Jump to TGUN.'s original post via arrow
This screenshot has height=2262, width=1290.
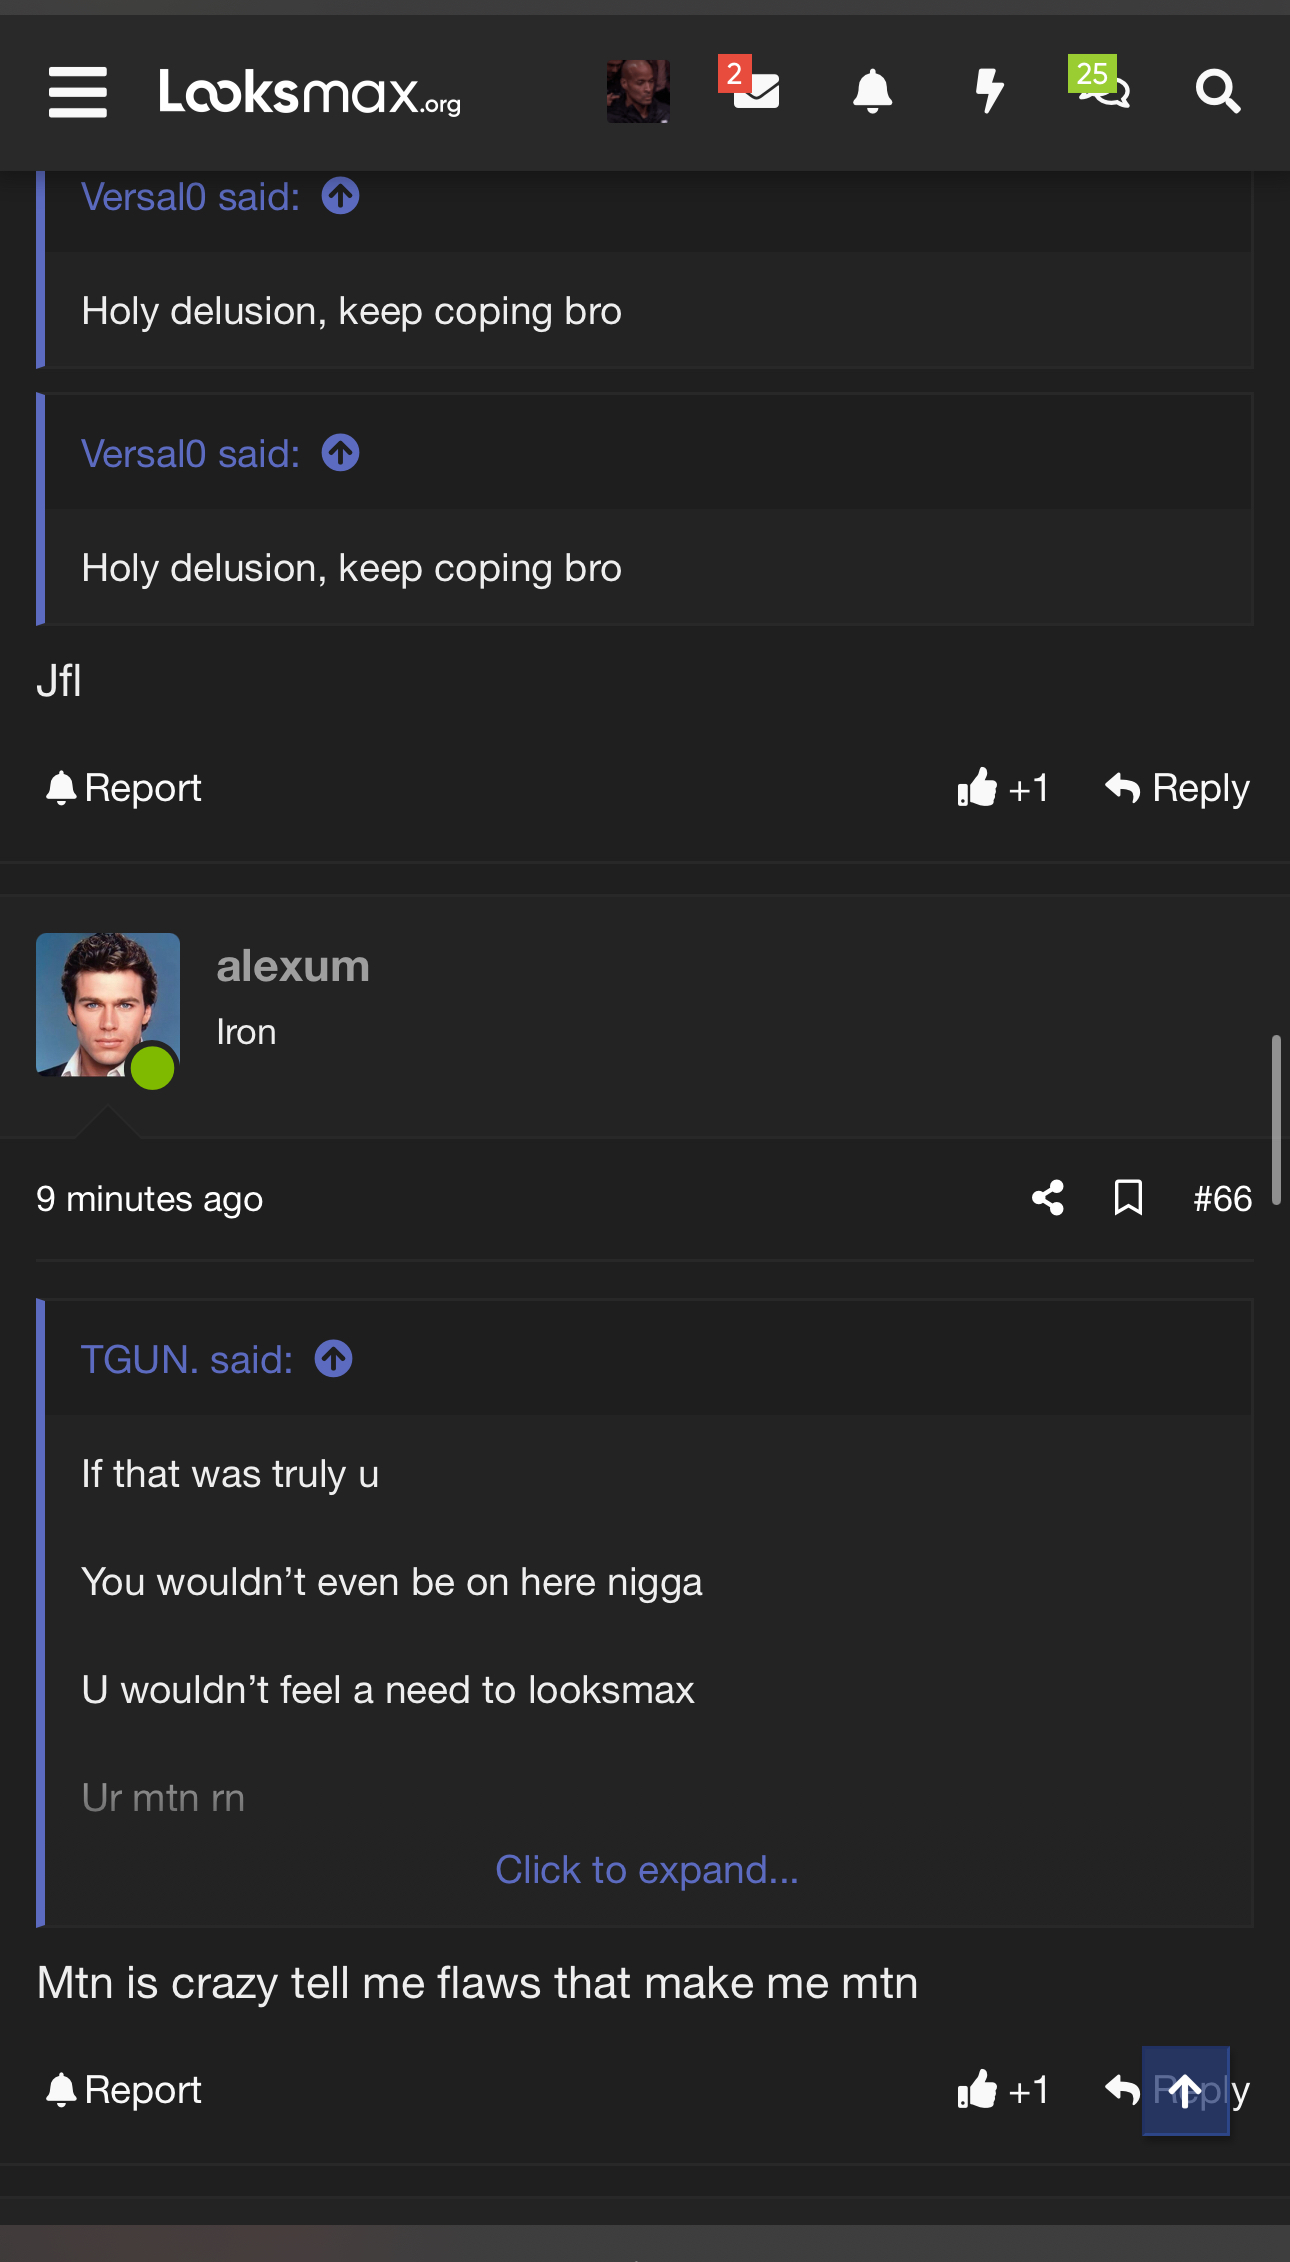(x=333, y=1359)
